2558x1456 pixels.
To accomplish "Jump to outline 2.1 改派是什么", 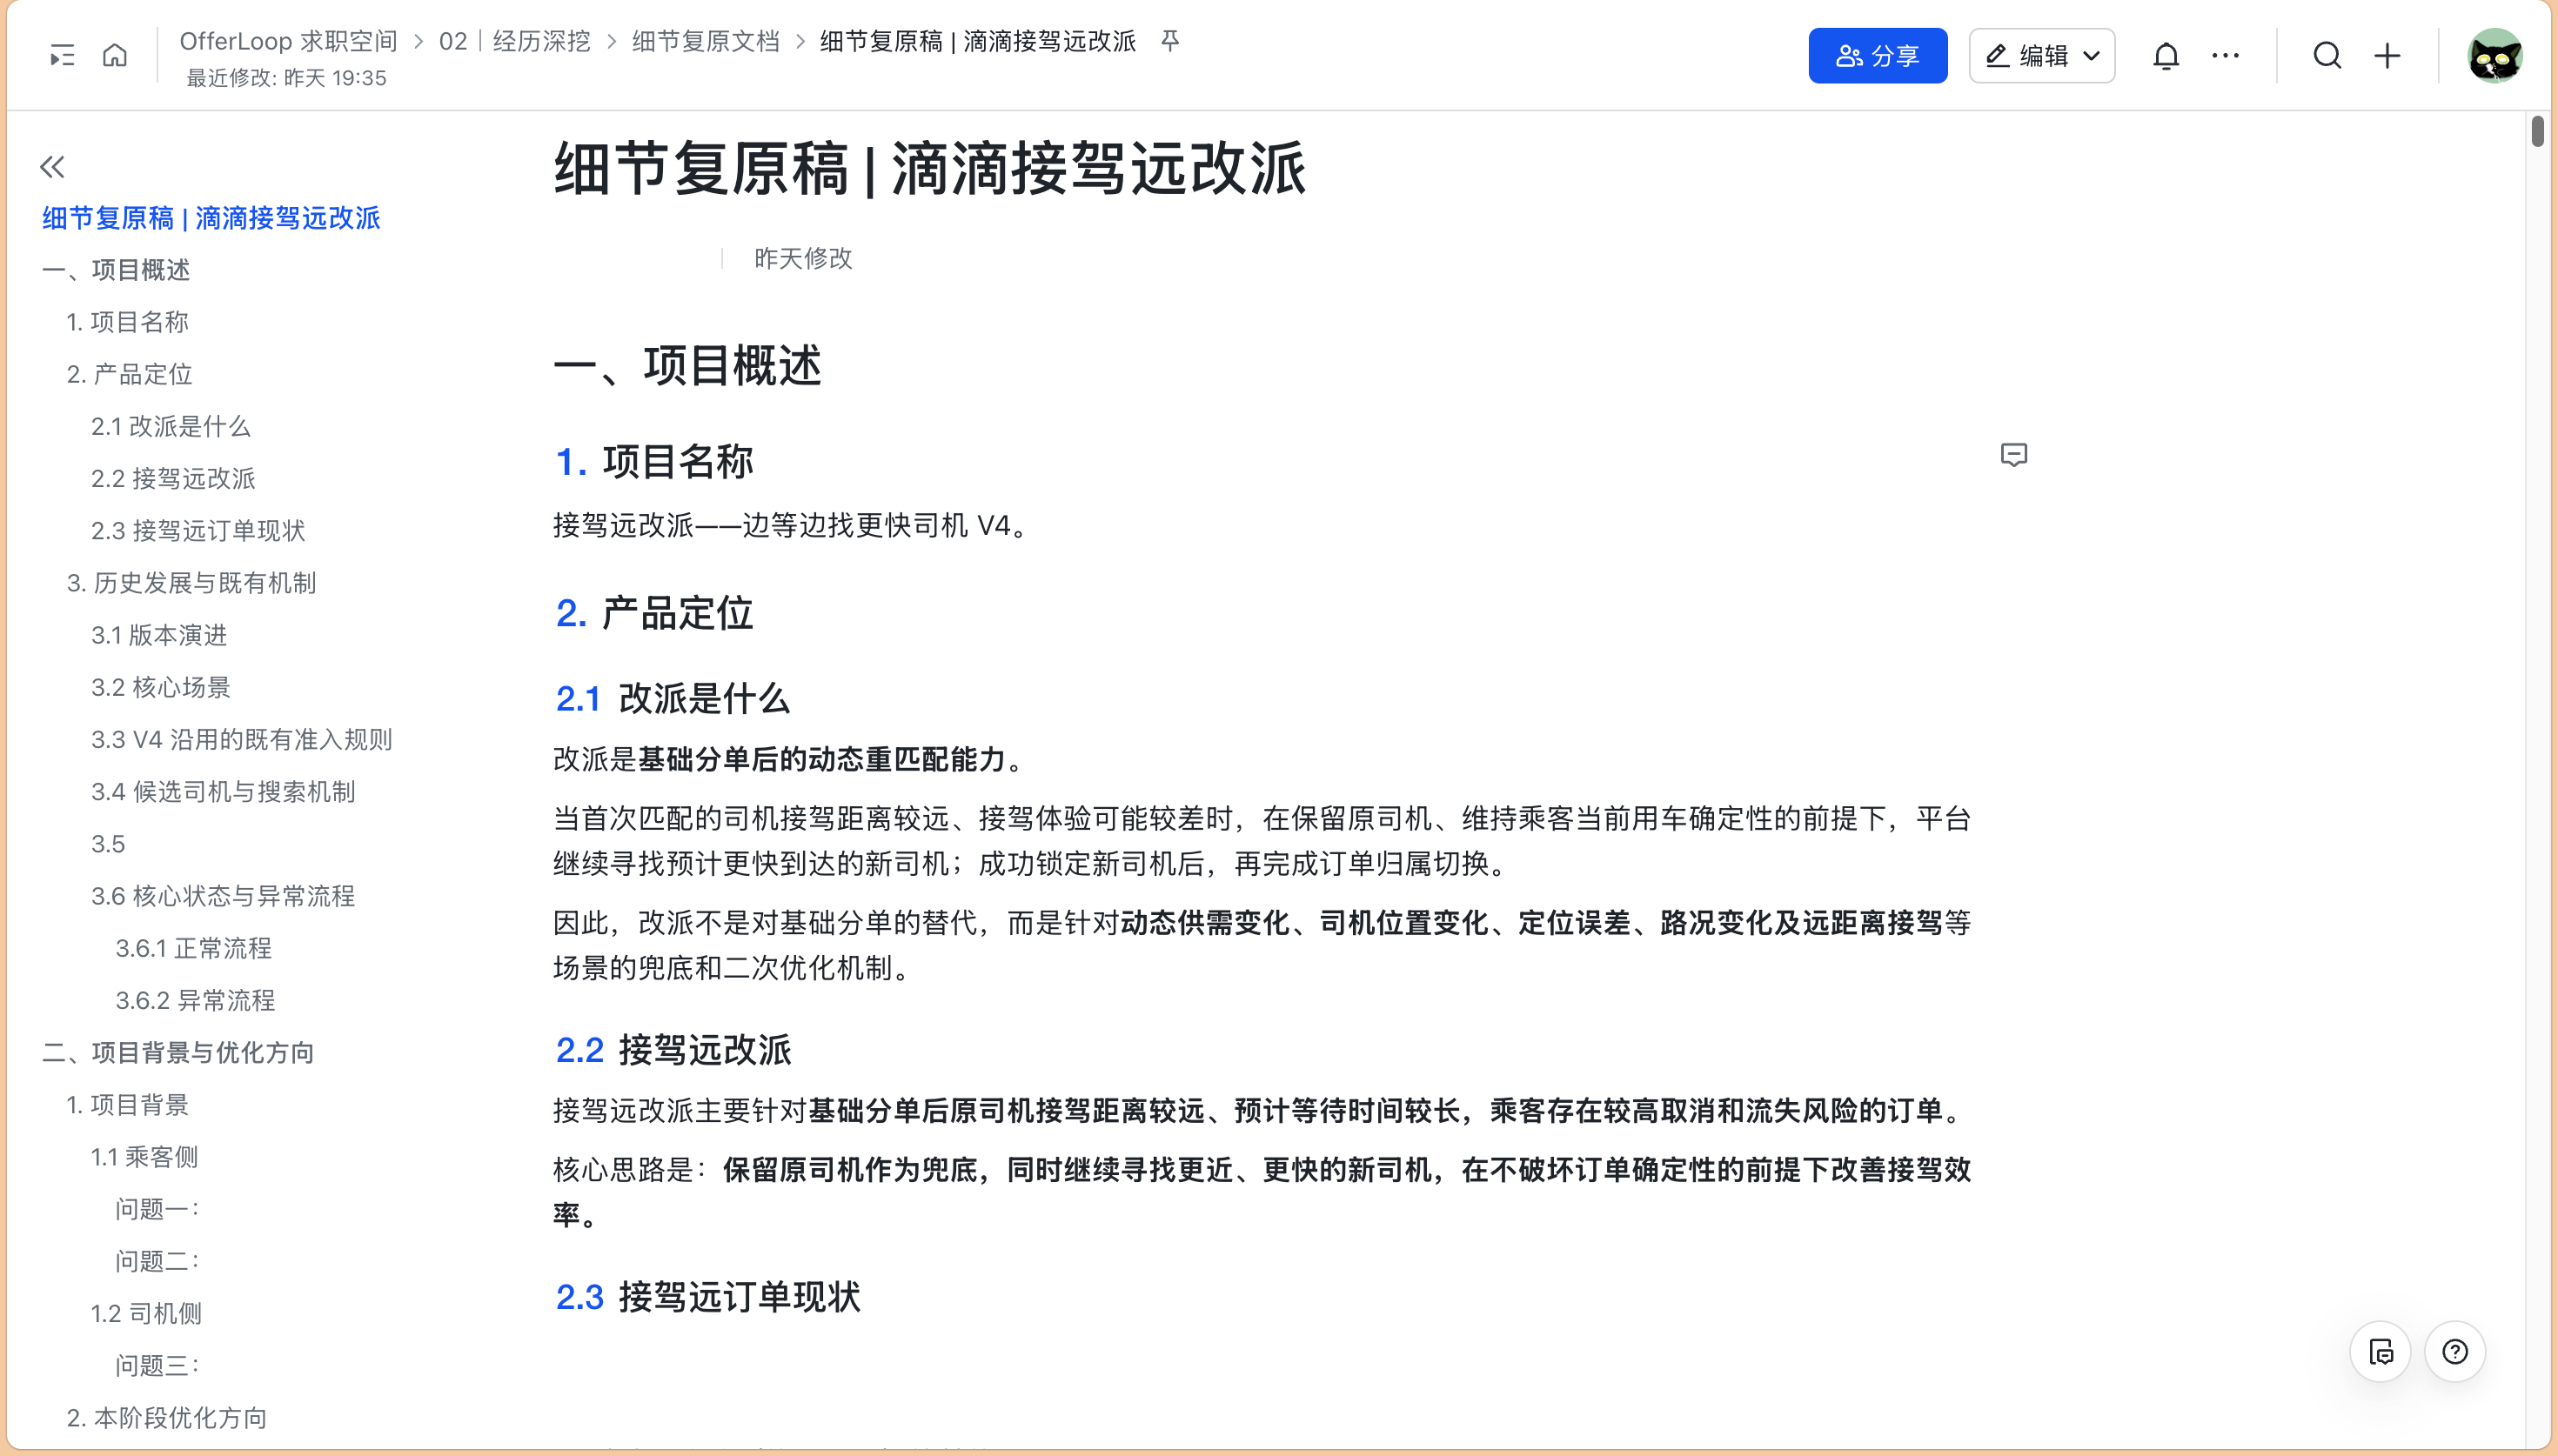I will [x=170, y=426].
